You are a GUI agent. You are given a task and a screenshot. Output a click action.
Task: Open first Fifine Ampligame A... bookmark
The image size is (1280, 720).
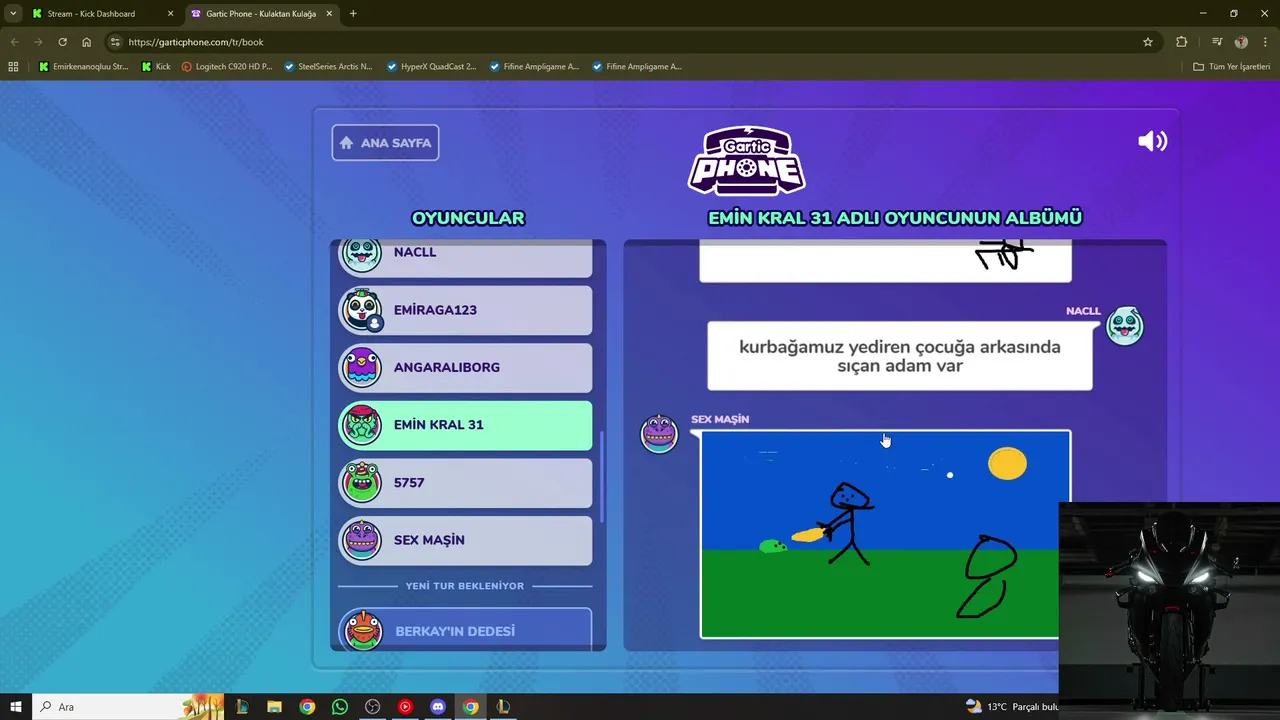coord(534,67)
